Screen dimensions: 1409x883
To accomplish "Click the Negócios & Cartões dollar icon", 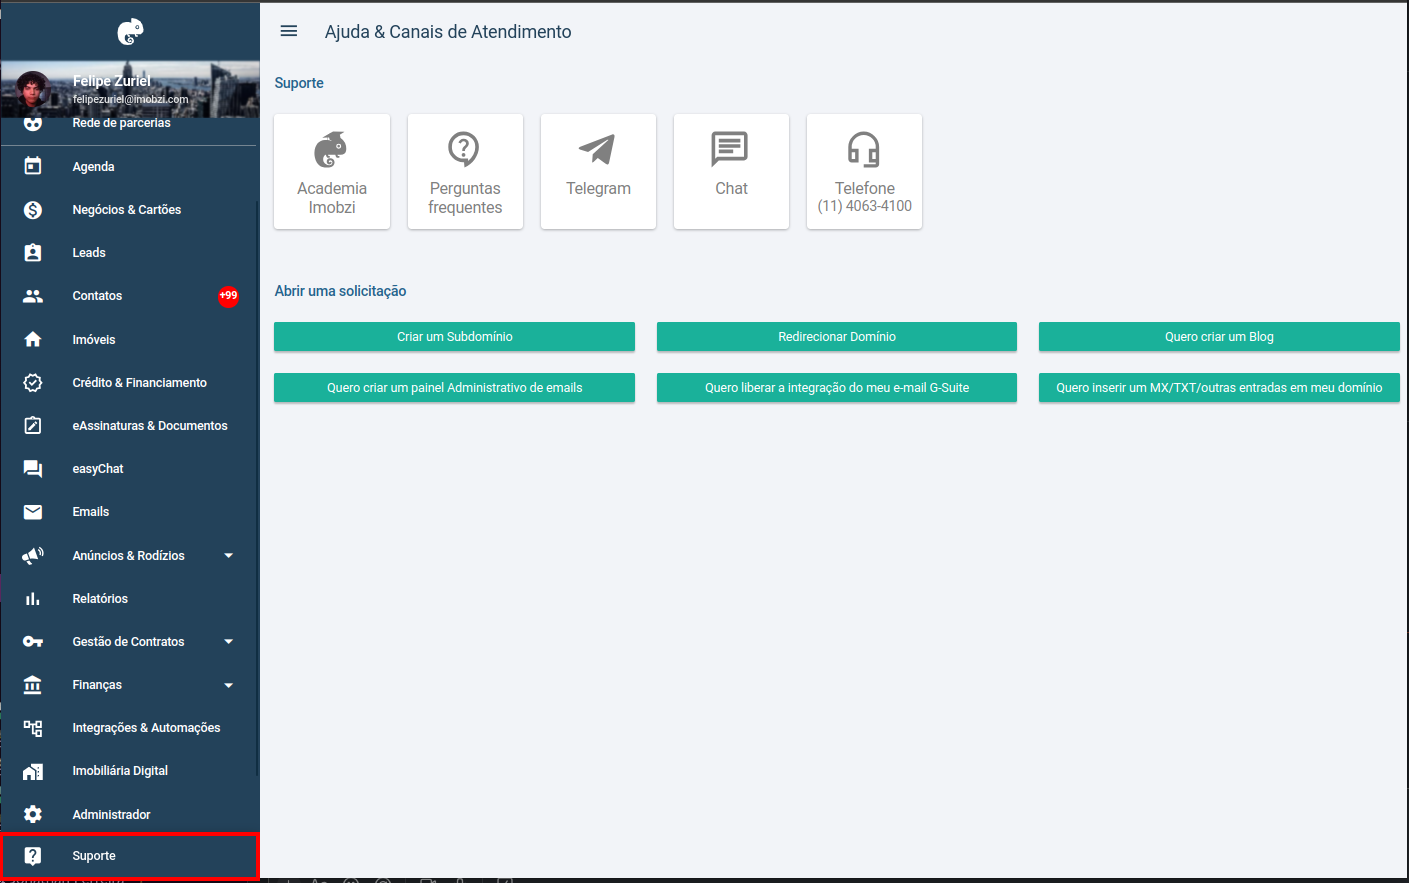I will 33,210.
